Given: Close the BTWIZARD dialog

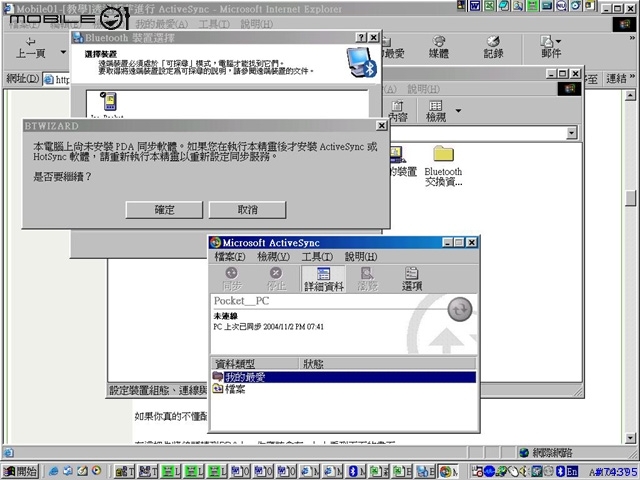Looking at the screenshot, I should (x=381, y=126).
